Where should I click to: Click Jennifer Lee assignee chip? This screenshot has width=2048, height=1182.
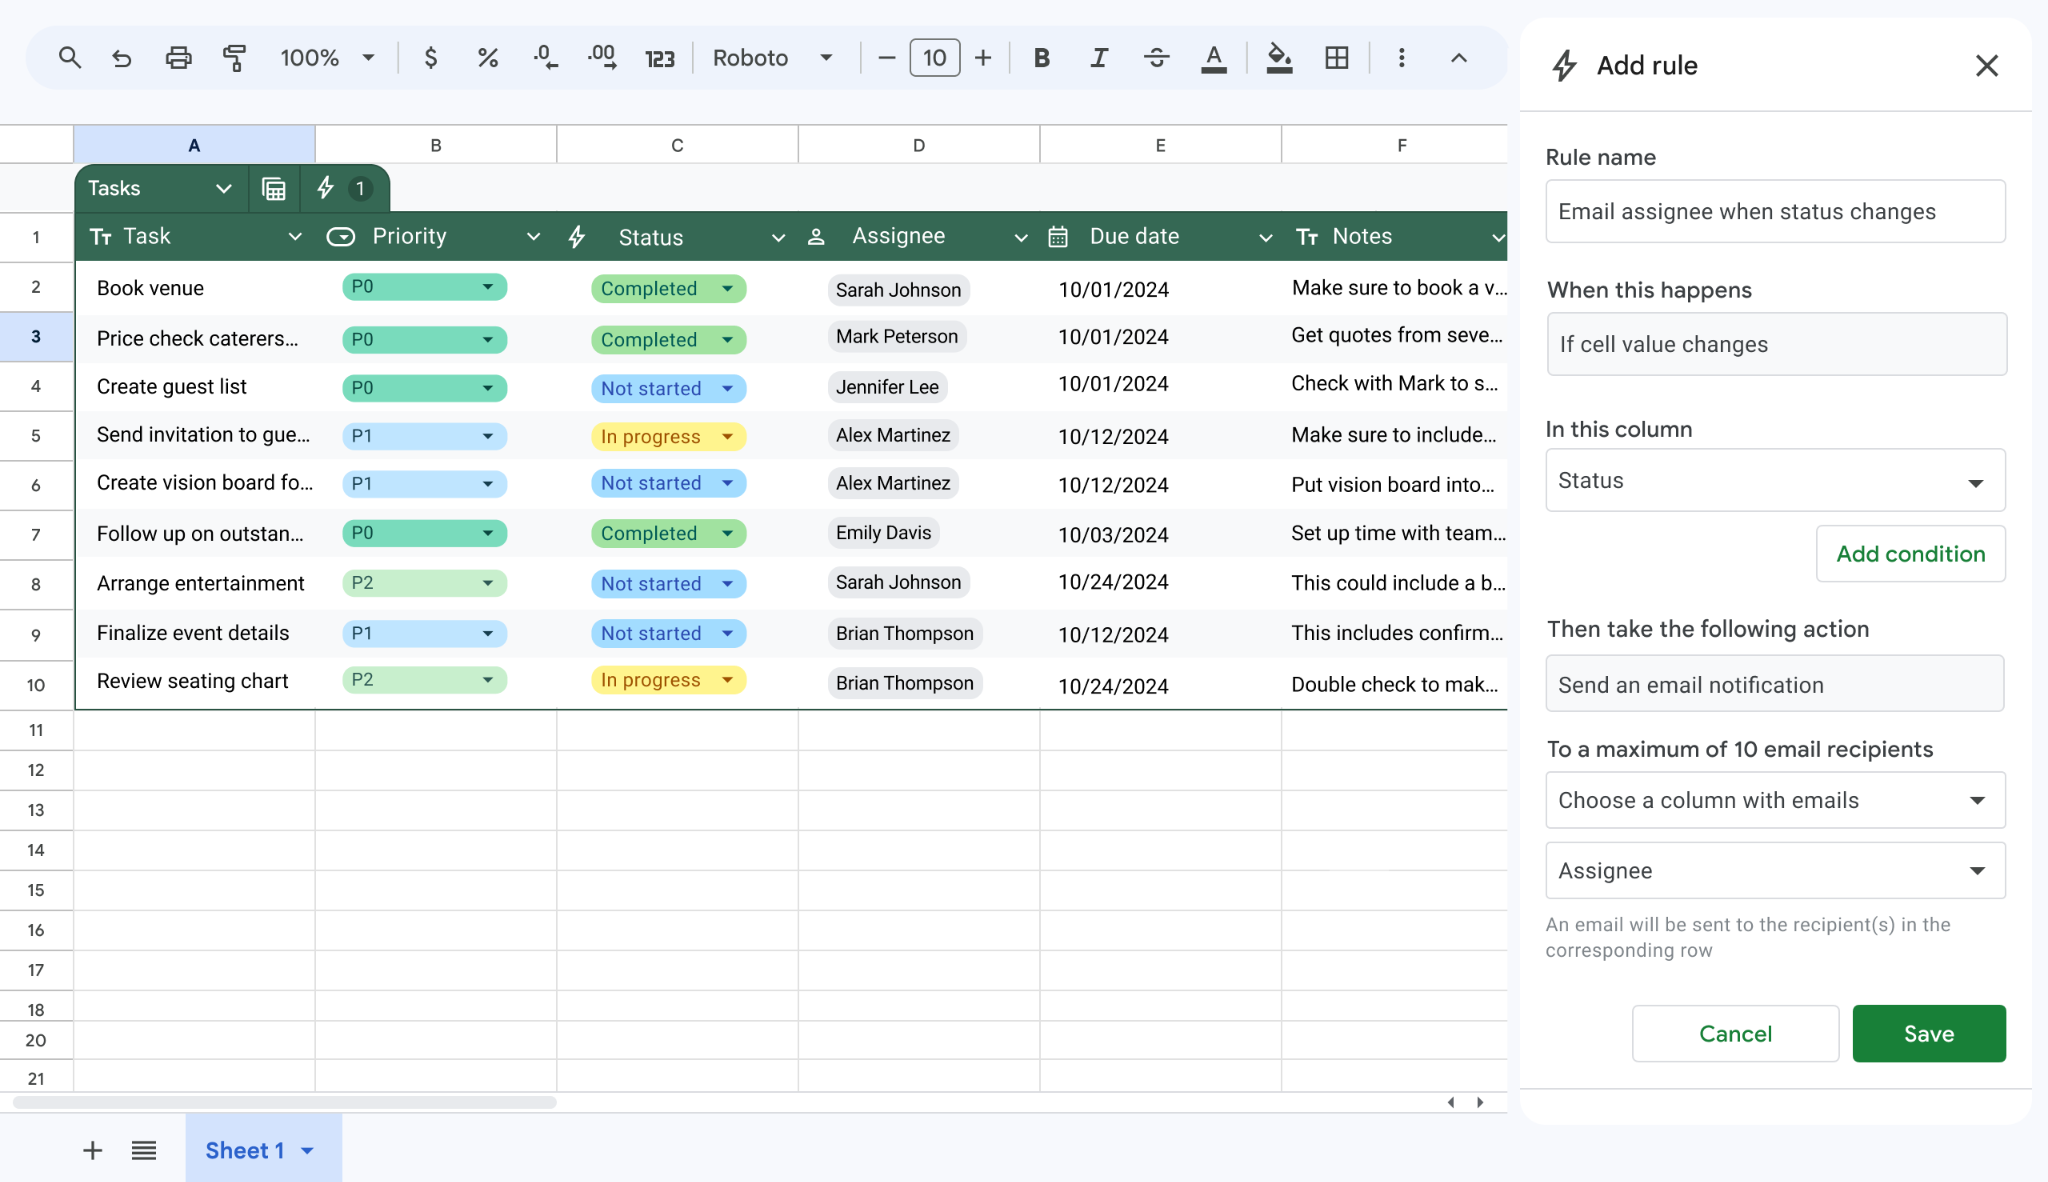tap(887, 387)
